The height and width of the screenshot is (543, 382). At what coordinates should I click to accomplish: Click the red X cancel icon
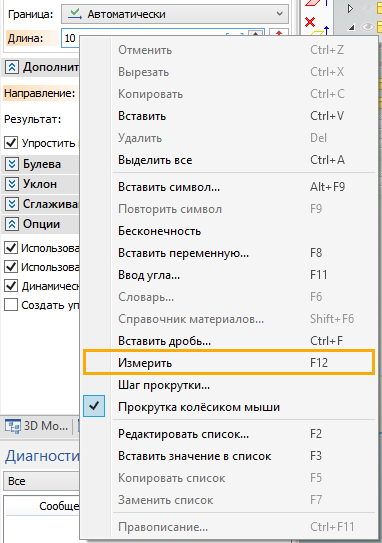pos(310,22)
